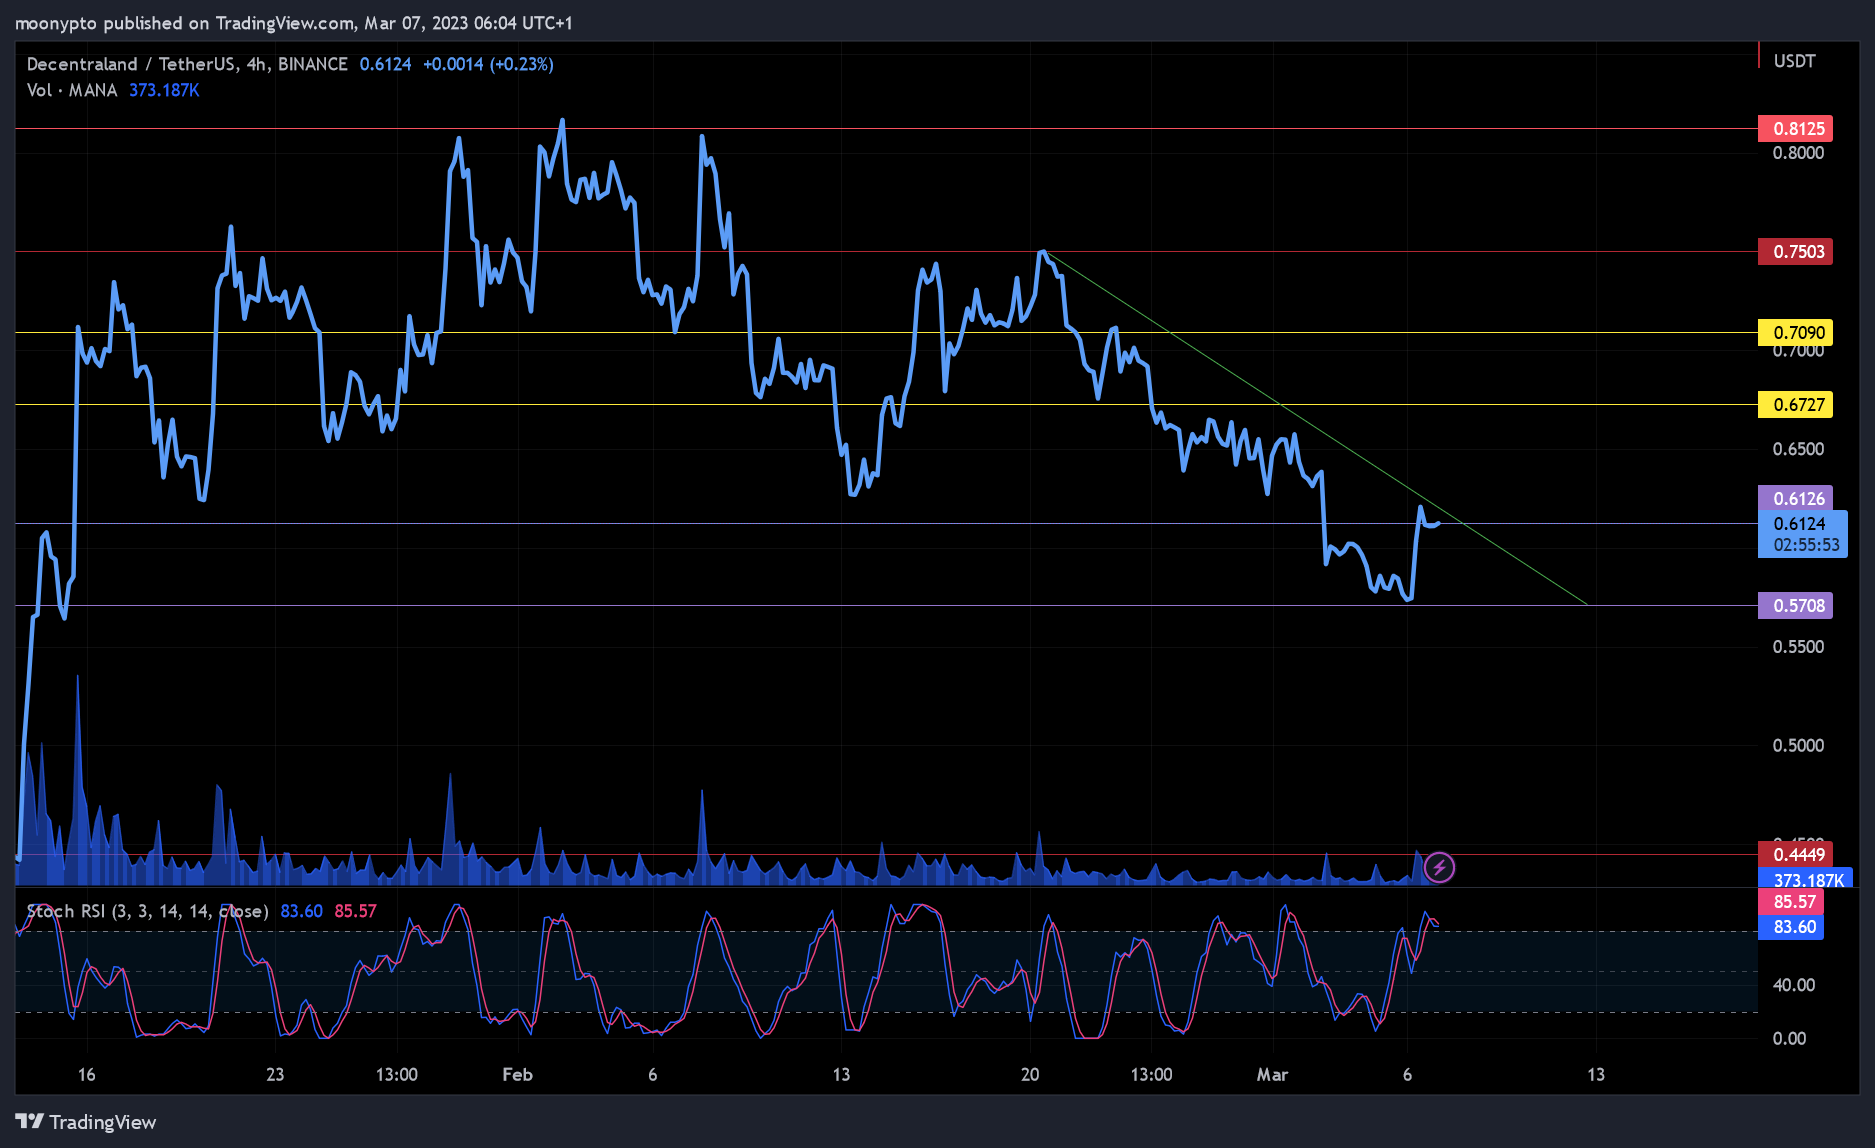Select the 0.5708 purple price label
Screen dimensions: 1875x1148
(1796, 605)
